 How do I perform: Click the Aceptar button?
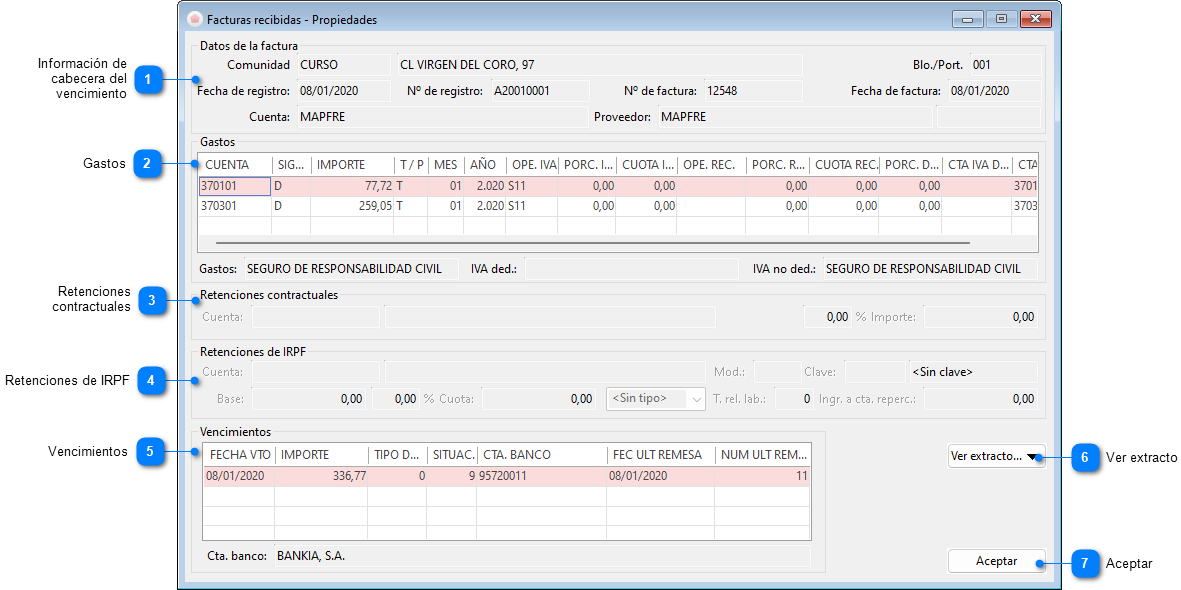[x=996, y=561]
